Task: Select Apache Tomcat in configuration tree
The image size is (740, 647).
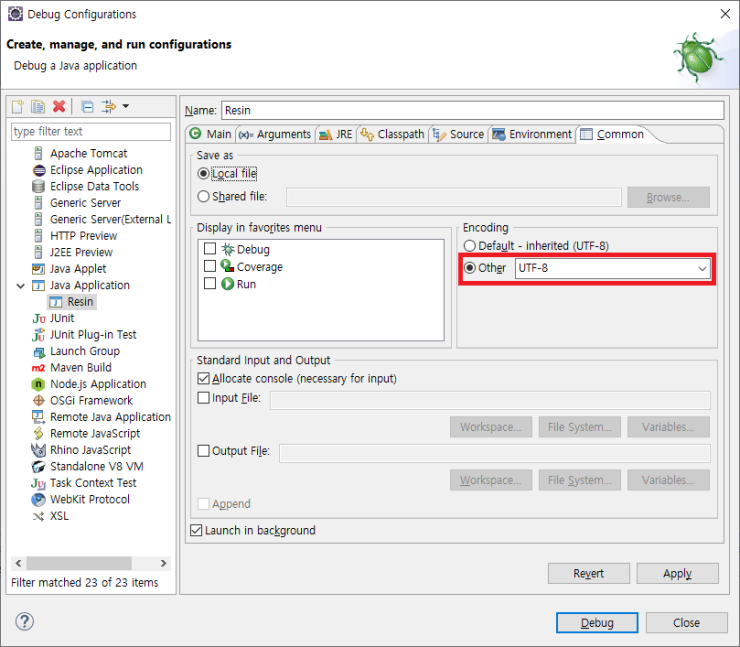Action: tap(88, 153)
